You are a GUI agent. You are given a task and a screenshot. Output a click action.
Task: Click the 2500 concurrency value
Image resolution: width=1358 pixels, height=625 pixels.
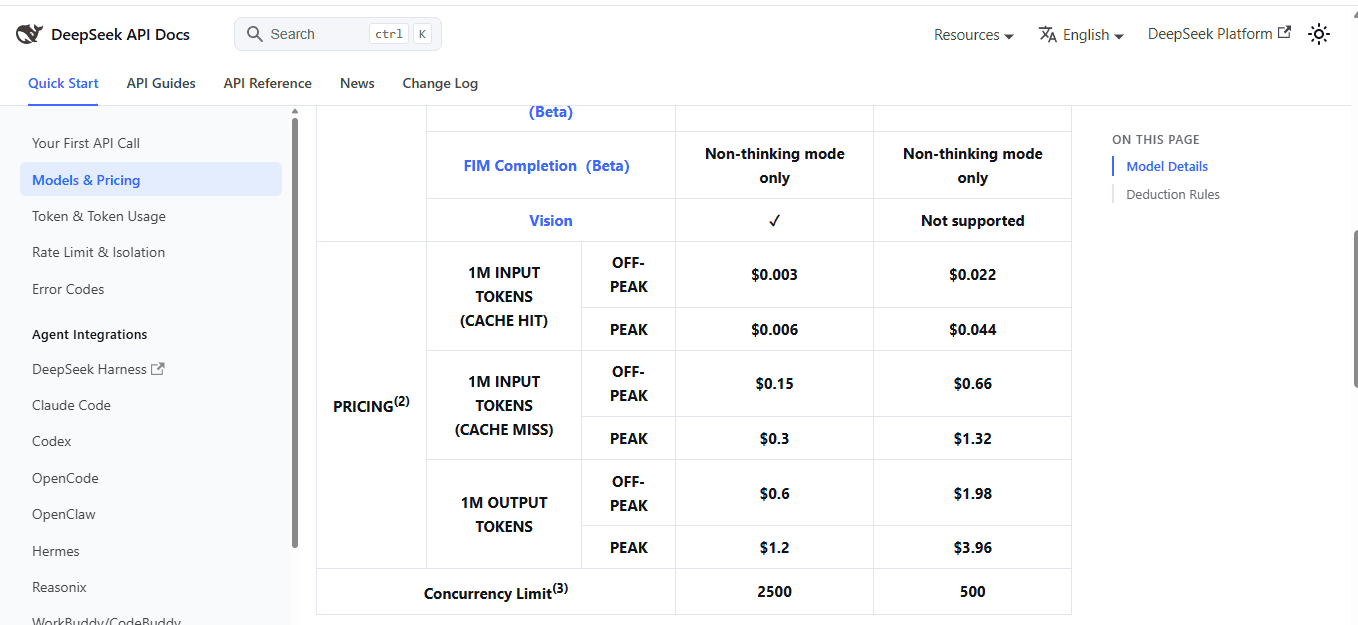point(775,591)
